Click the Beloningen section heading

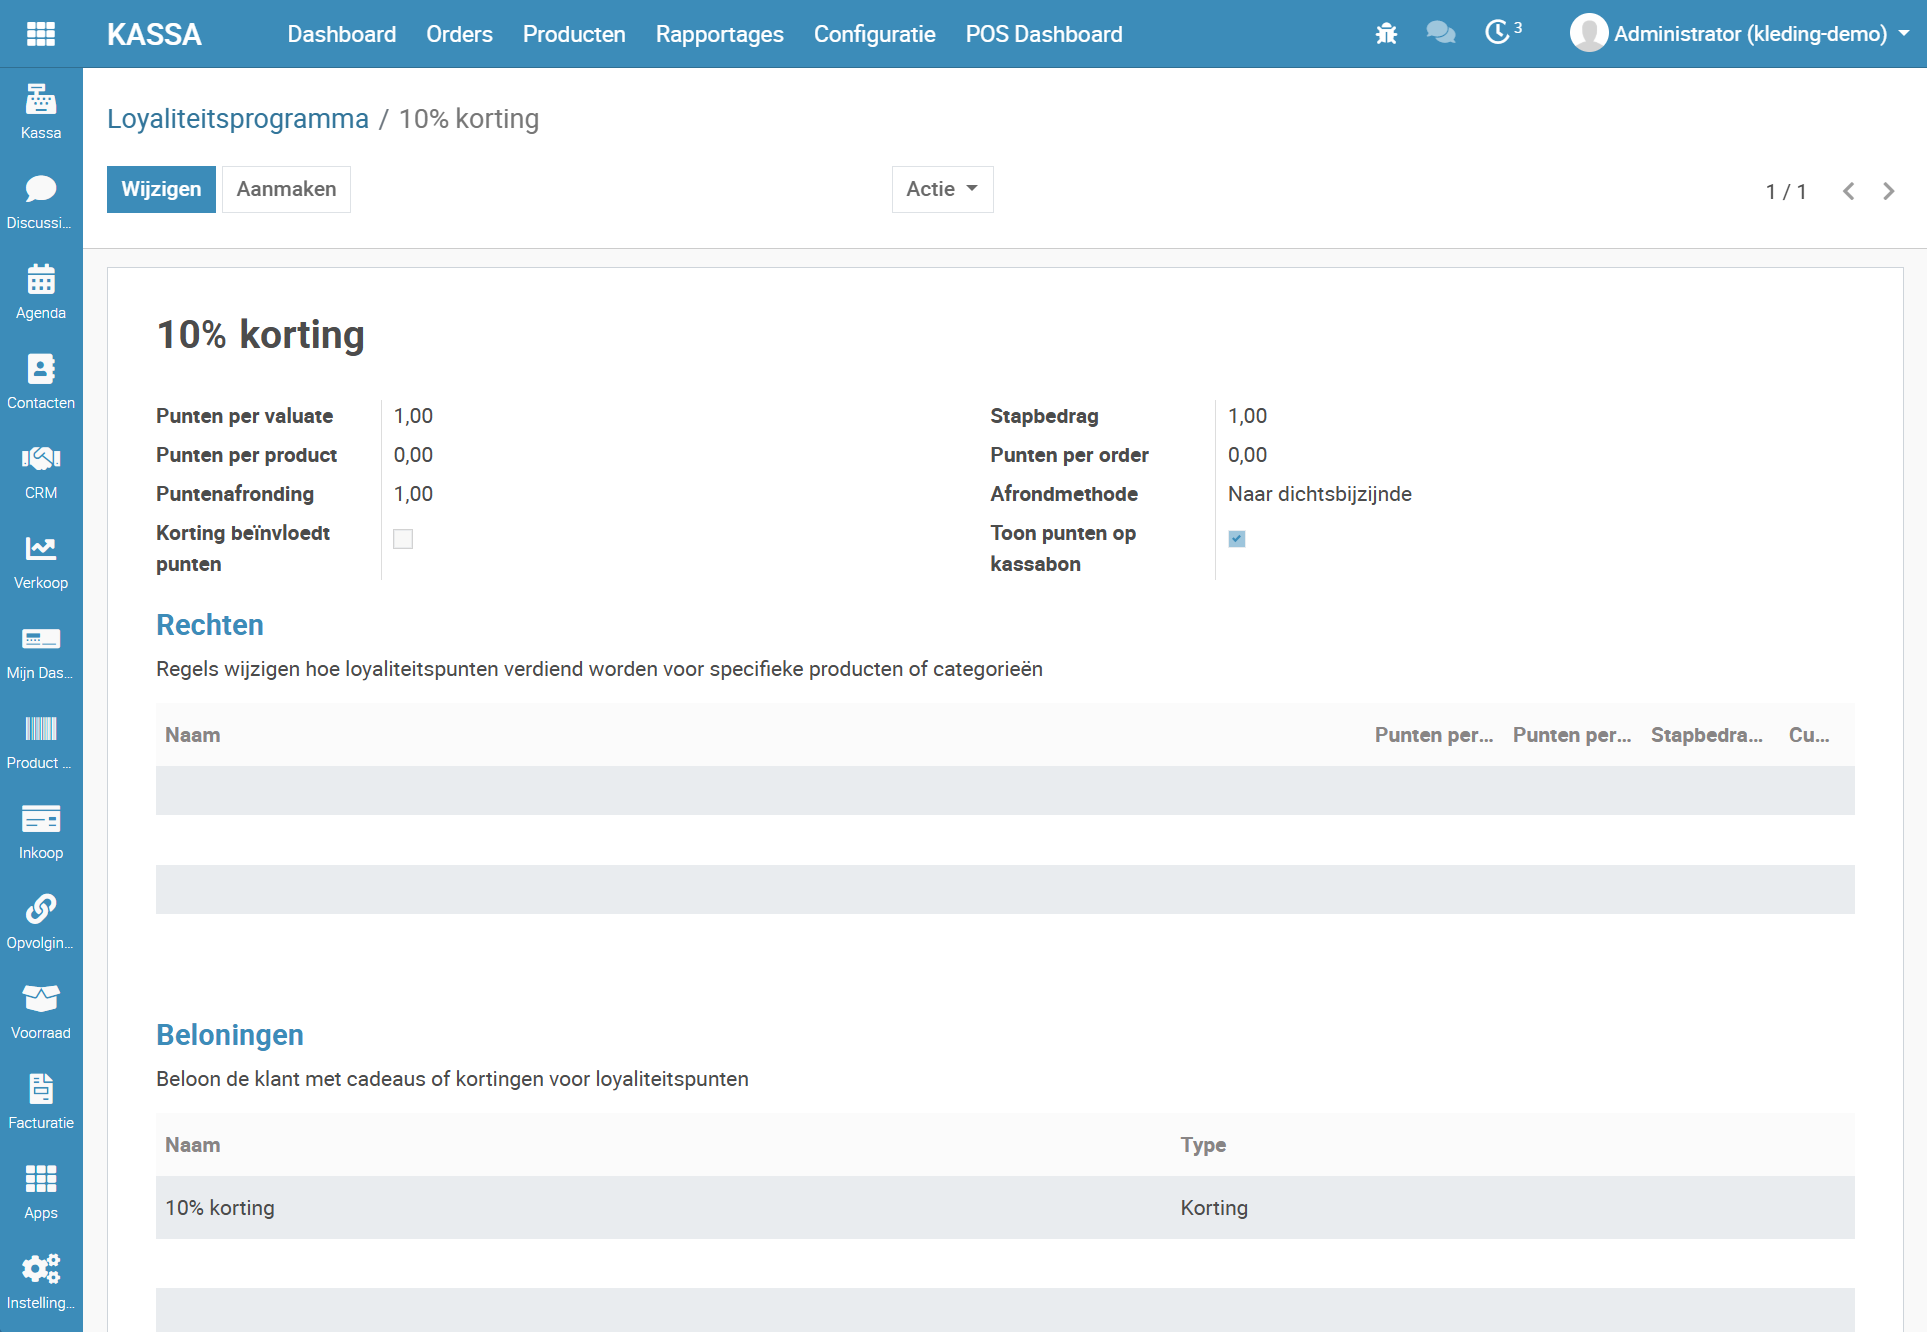(230, 1035)
